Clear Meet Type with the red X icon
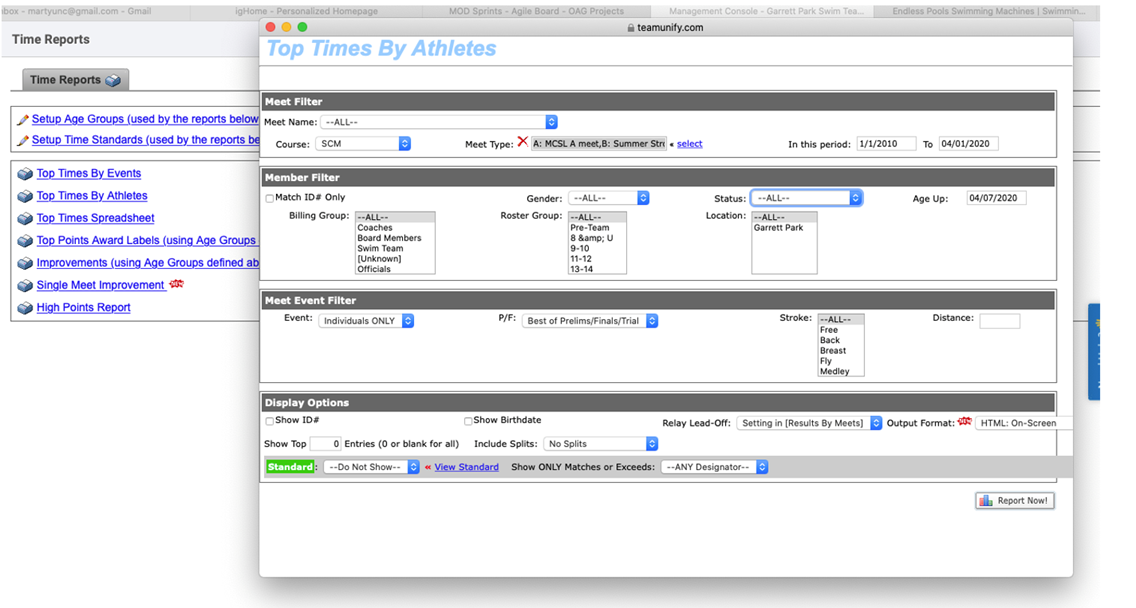Image resolution: width=1136 pixels, height=608 pixels. click(x=522, y=142)
